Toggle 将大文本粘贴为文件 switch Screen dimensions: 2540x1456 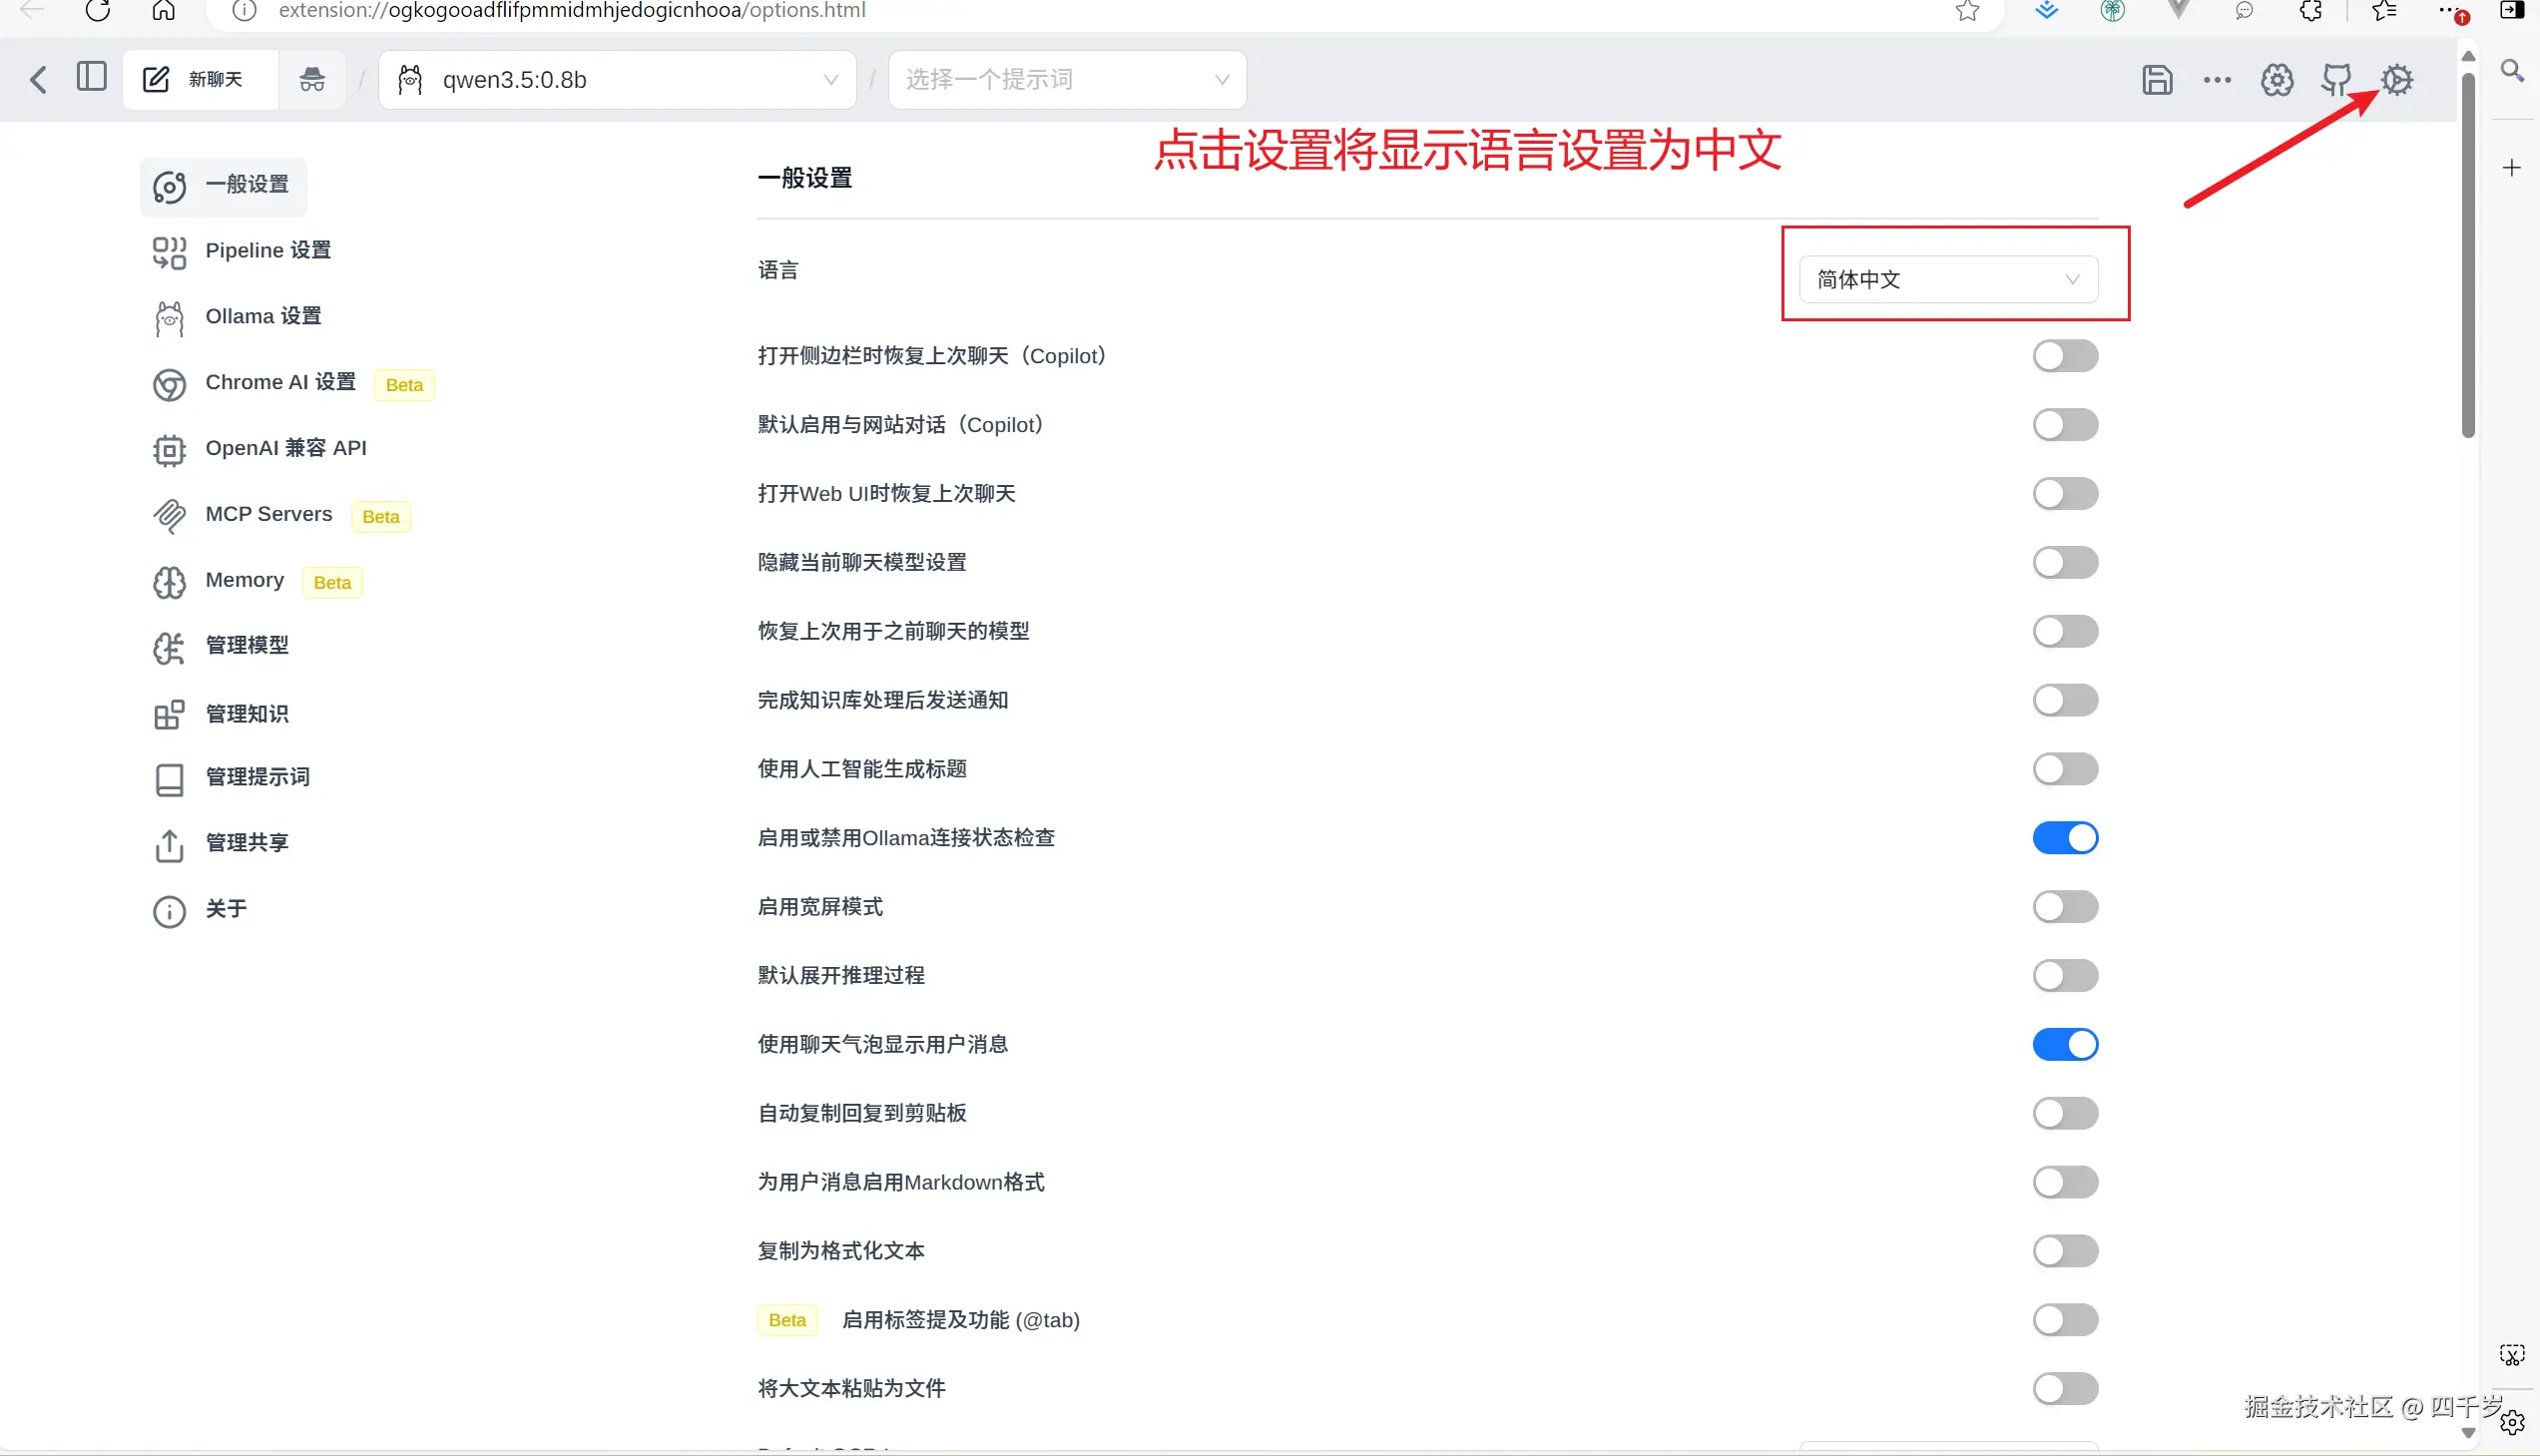(x=2065, y=1389)
